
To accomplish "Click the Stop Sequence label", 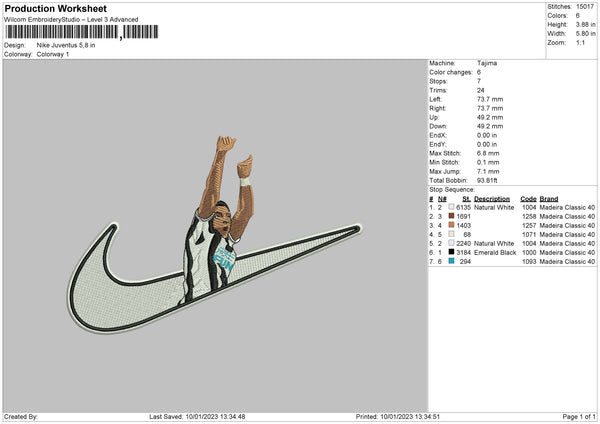I will click(x=452, y=190).
